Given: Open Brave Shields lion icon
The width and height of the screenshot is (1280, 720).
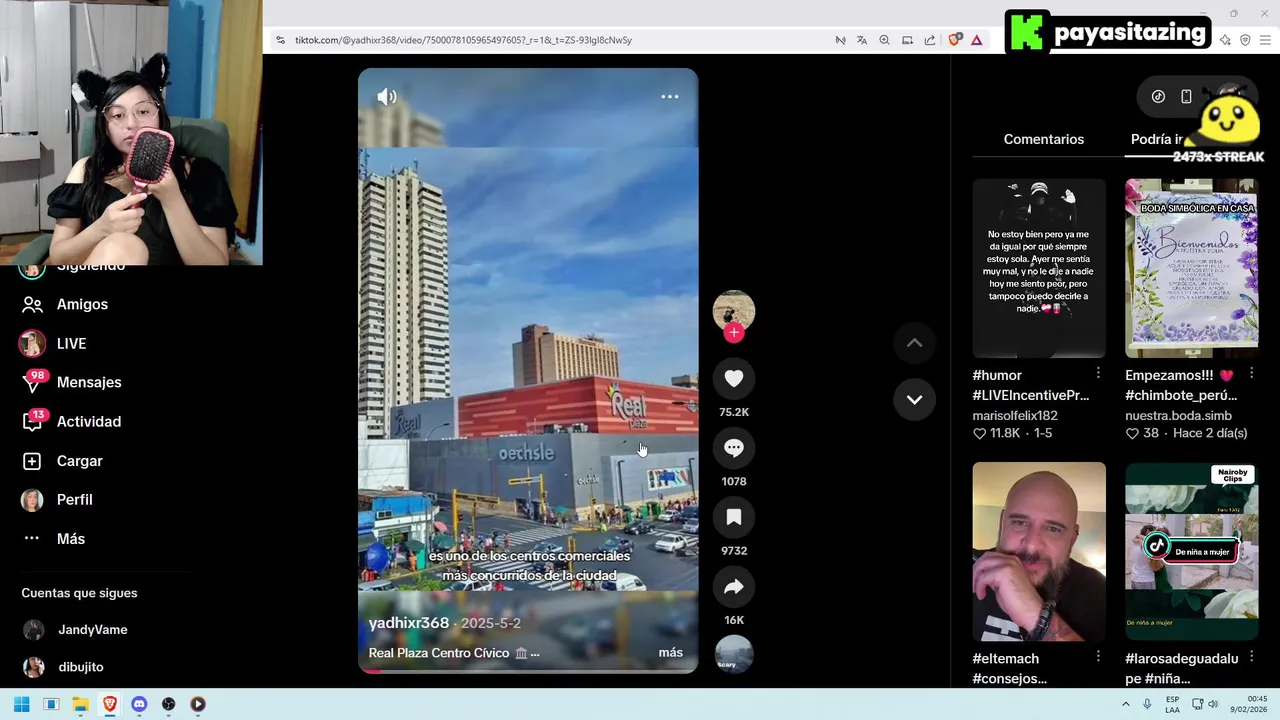Looking at the screenshot, I should coord(955,40).
